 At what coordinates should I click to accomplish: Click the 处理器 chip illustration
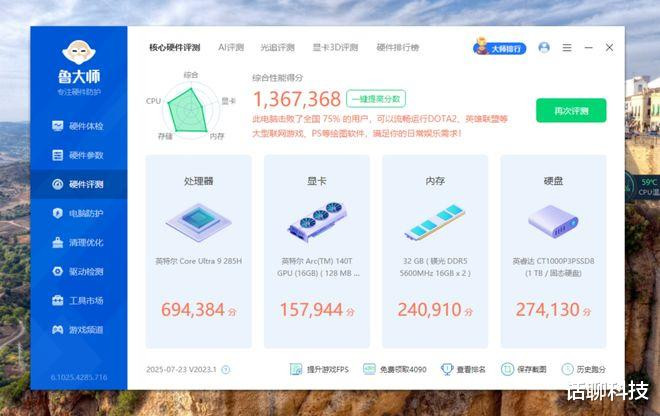click(x=198, y=222)
